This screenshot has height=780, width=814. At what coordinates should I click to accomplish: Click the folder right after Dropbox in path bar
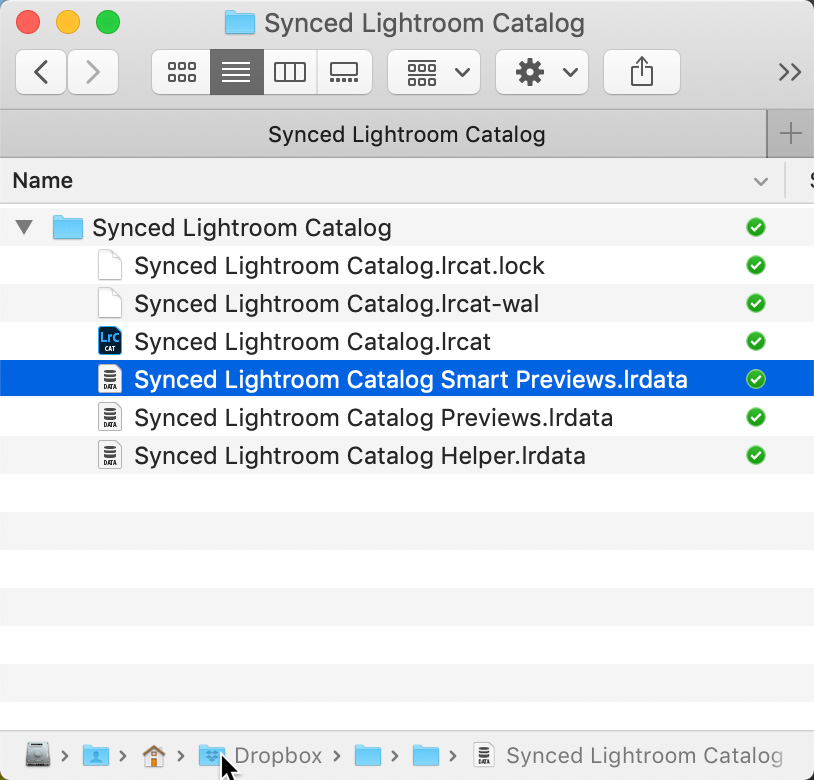[368, 756]
